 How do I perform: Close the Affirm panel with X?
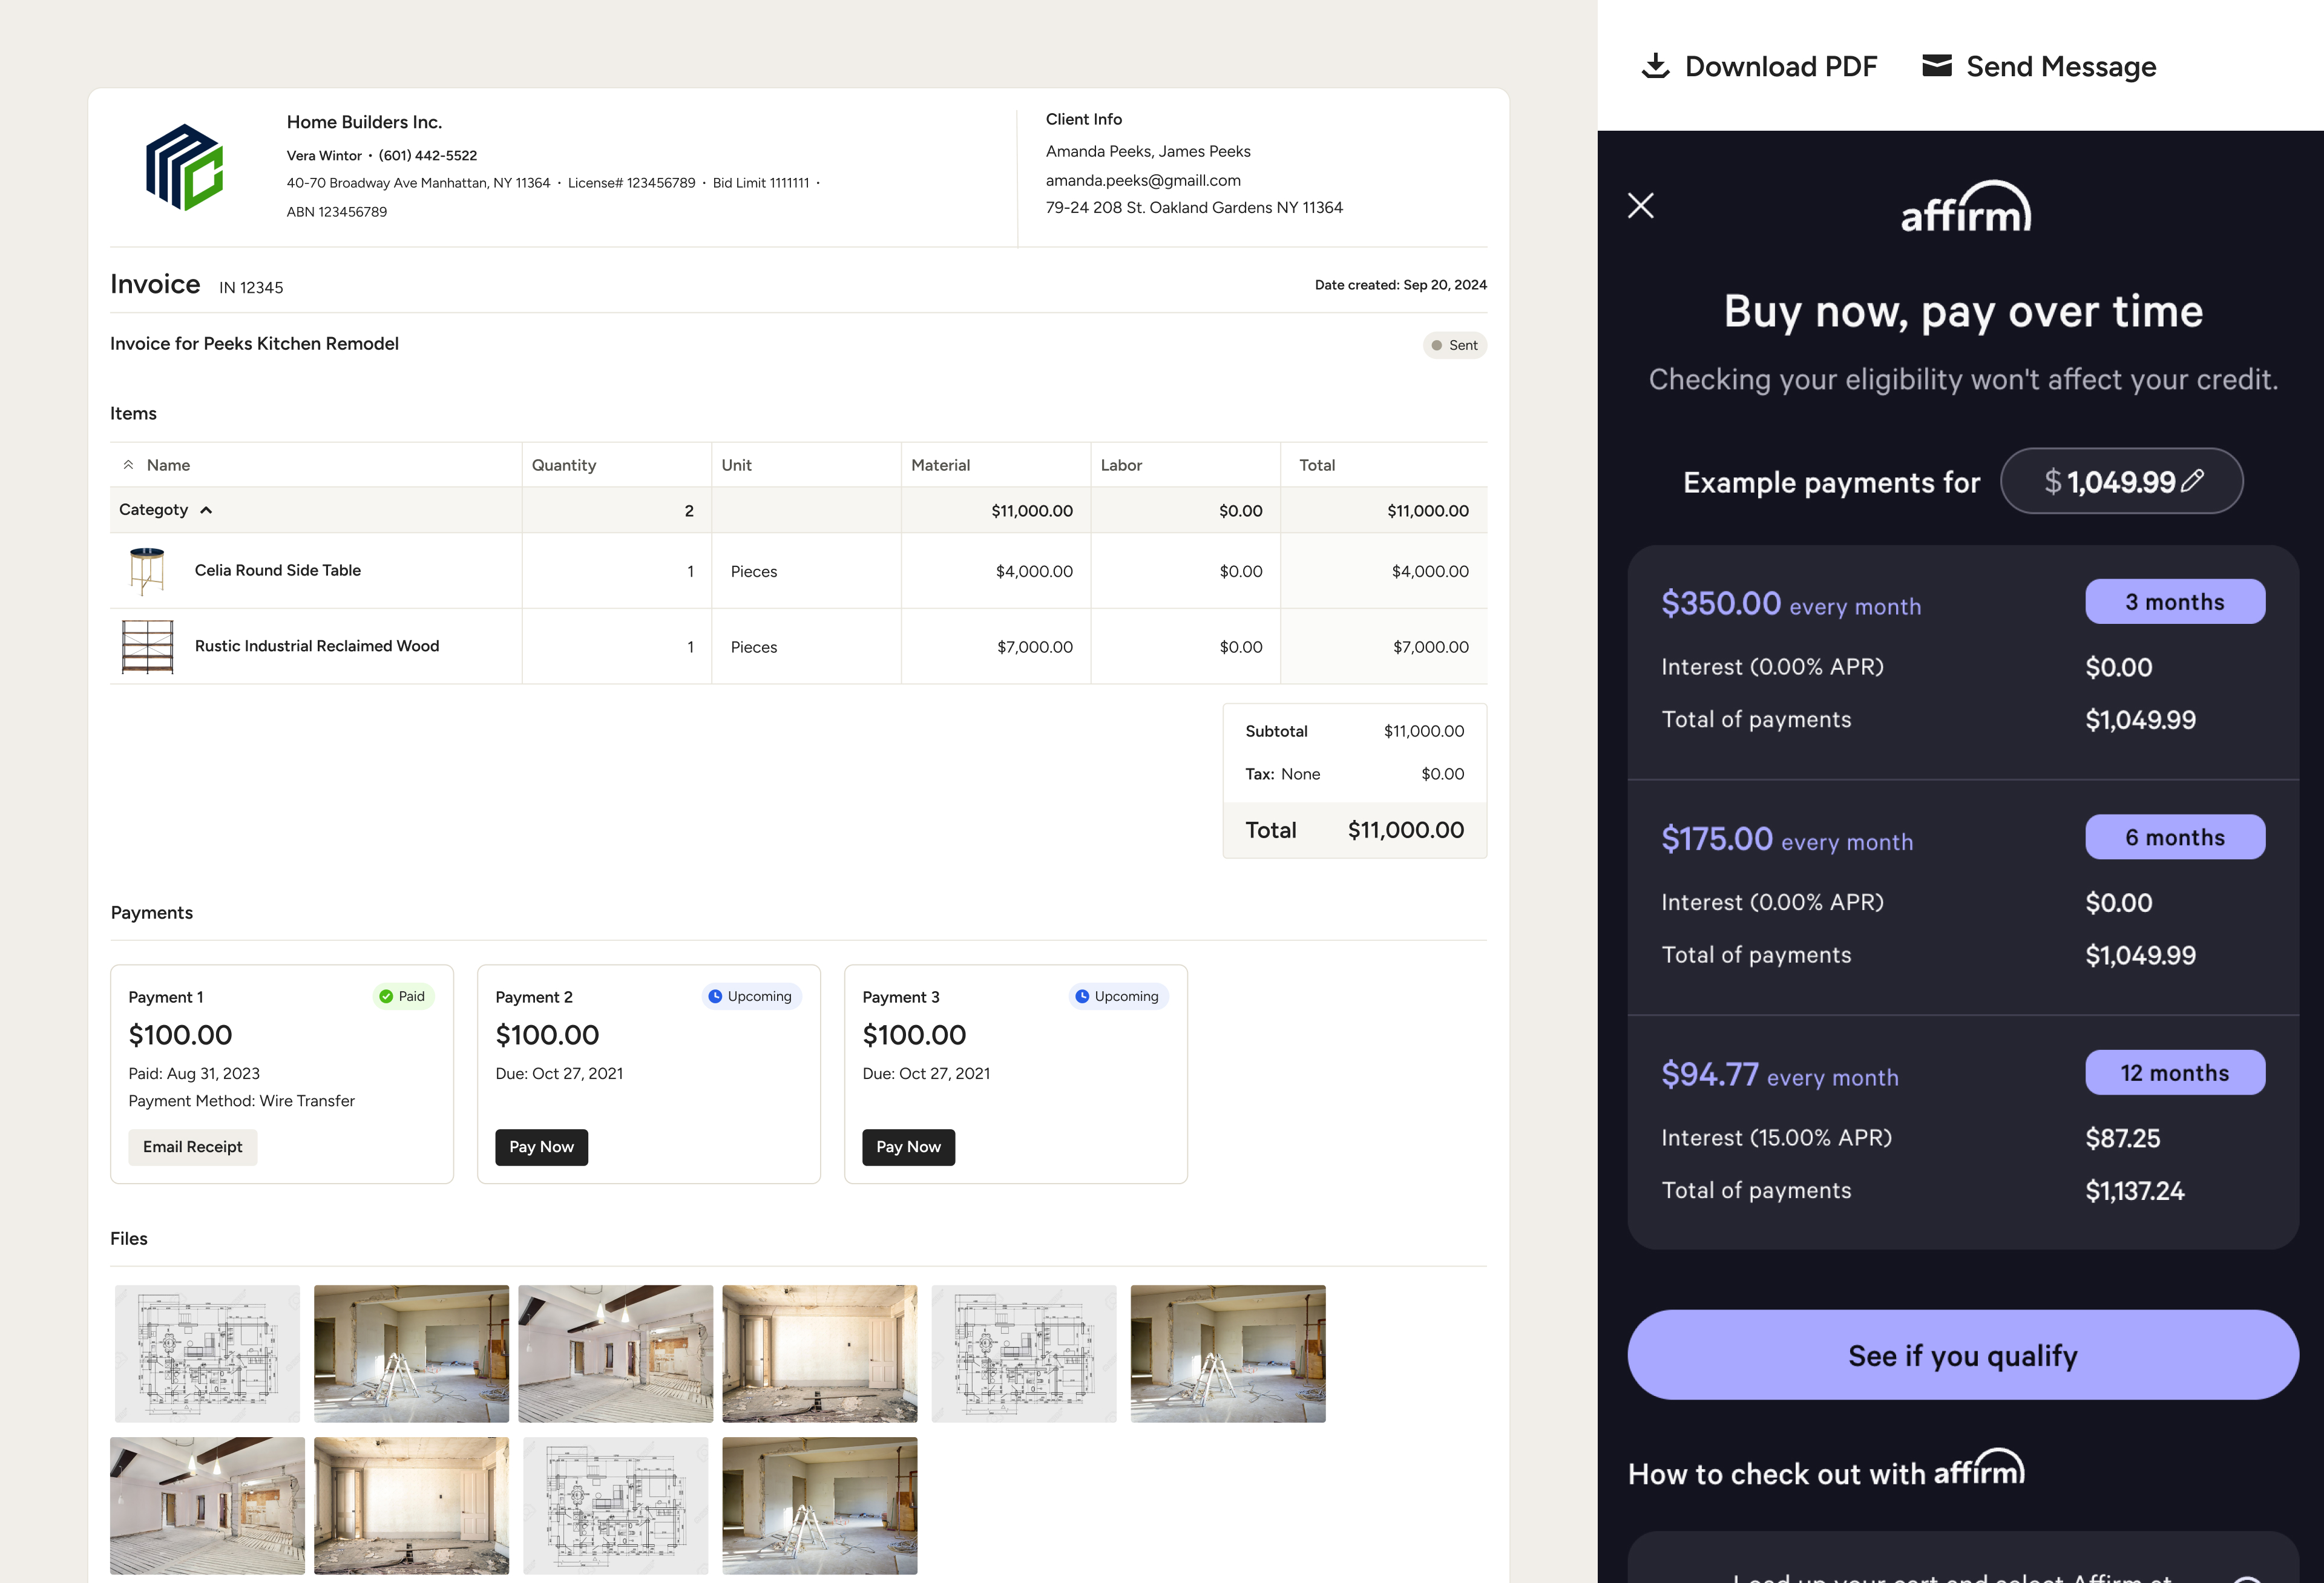point(1640,206)
